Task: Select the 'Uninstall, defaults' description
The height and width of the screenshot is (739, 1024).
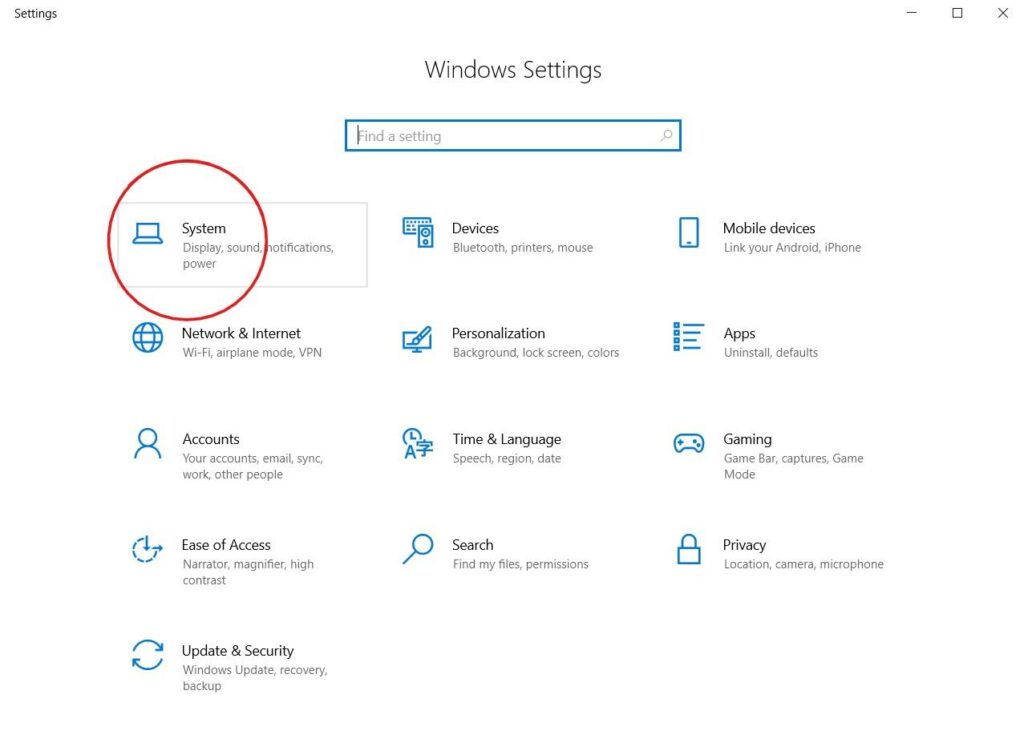Action: click(771, 353)
